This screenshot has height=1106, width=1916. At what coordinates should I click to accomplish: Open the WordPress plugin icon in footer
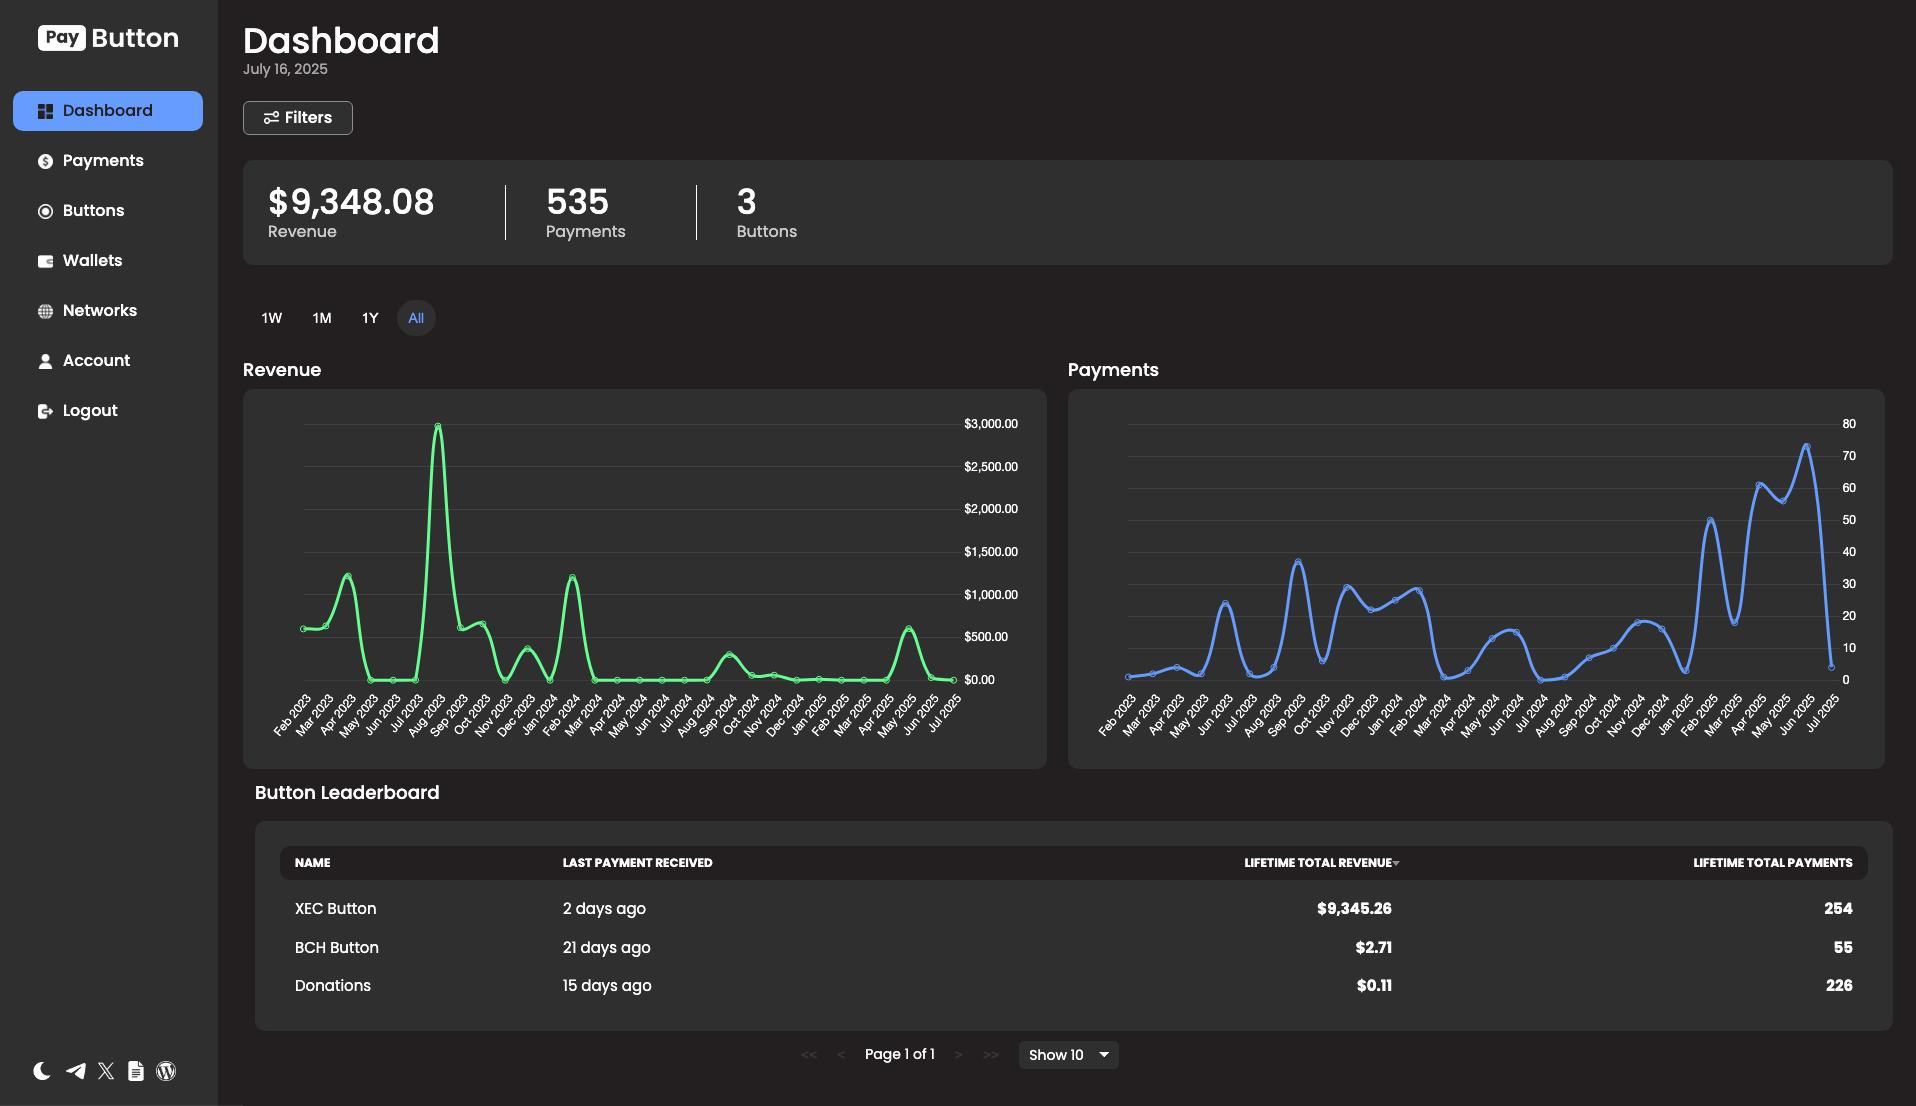pos(165,1071)
